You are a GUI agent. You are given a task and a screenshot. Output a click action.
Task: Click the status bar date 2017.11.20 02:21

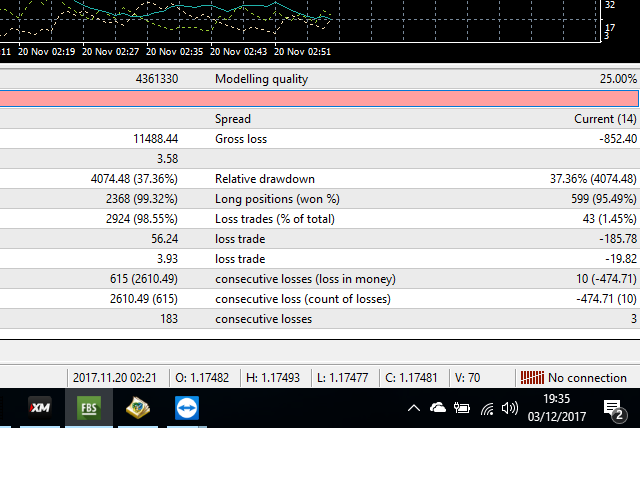tap(113, 378)
